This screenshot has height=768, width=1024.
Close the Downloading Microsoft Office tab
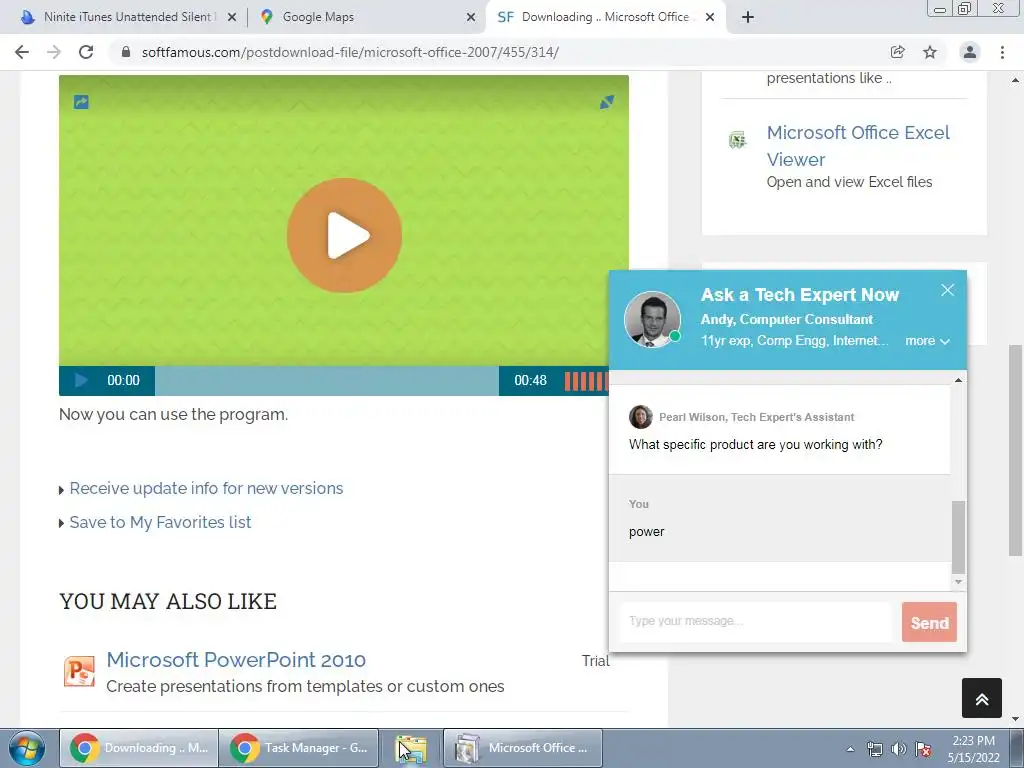711,18
